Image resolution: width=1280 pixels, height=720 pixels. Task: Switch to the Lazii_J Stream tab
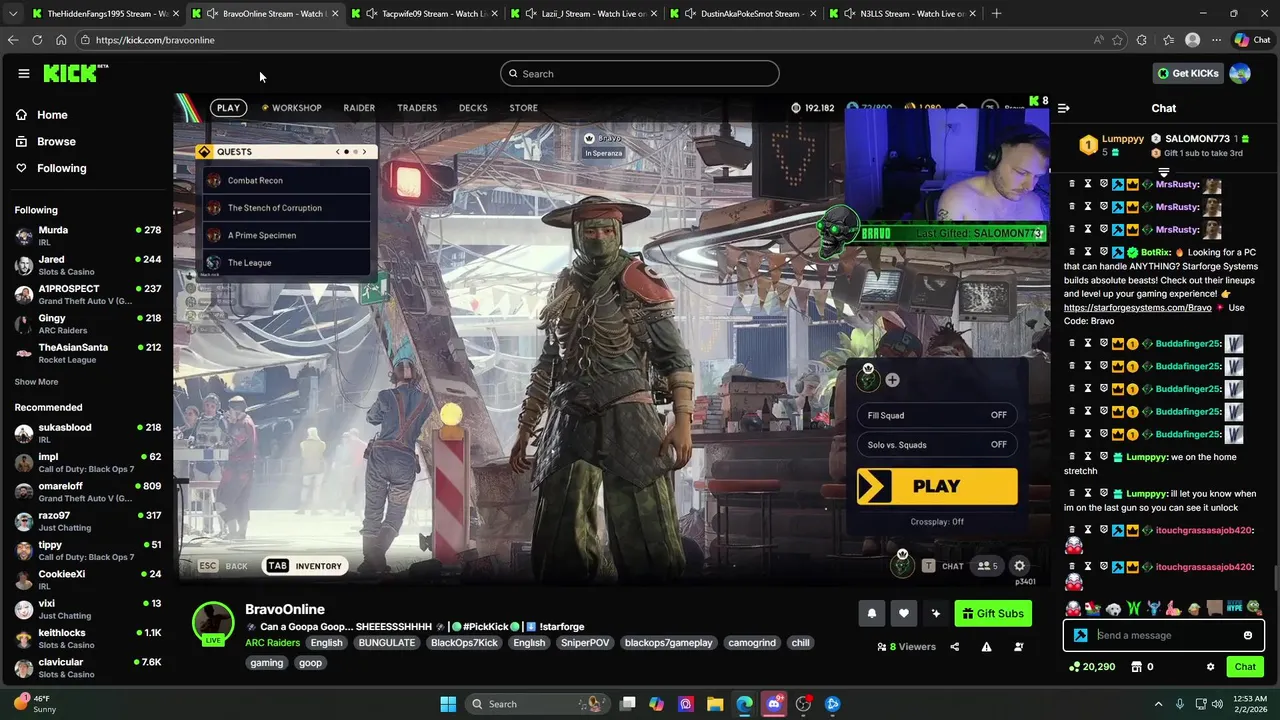tap(585, 13)
